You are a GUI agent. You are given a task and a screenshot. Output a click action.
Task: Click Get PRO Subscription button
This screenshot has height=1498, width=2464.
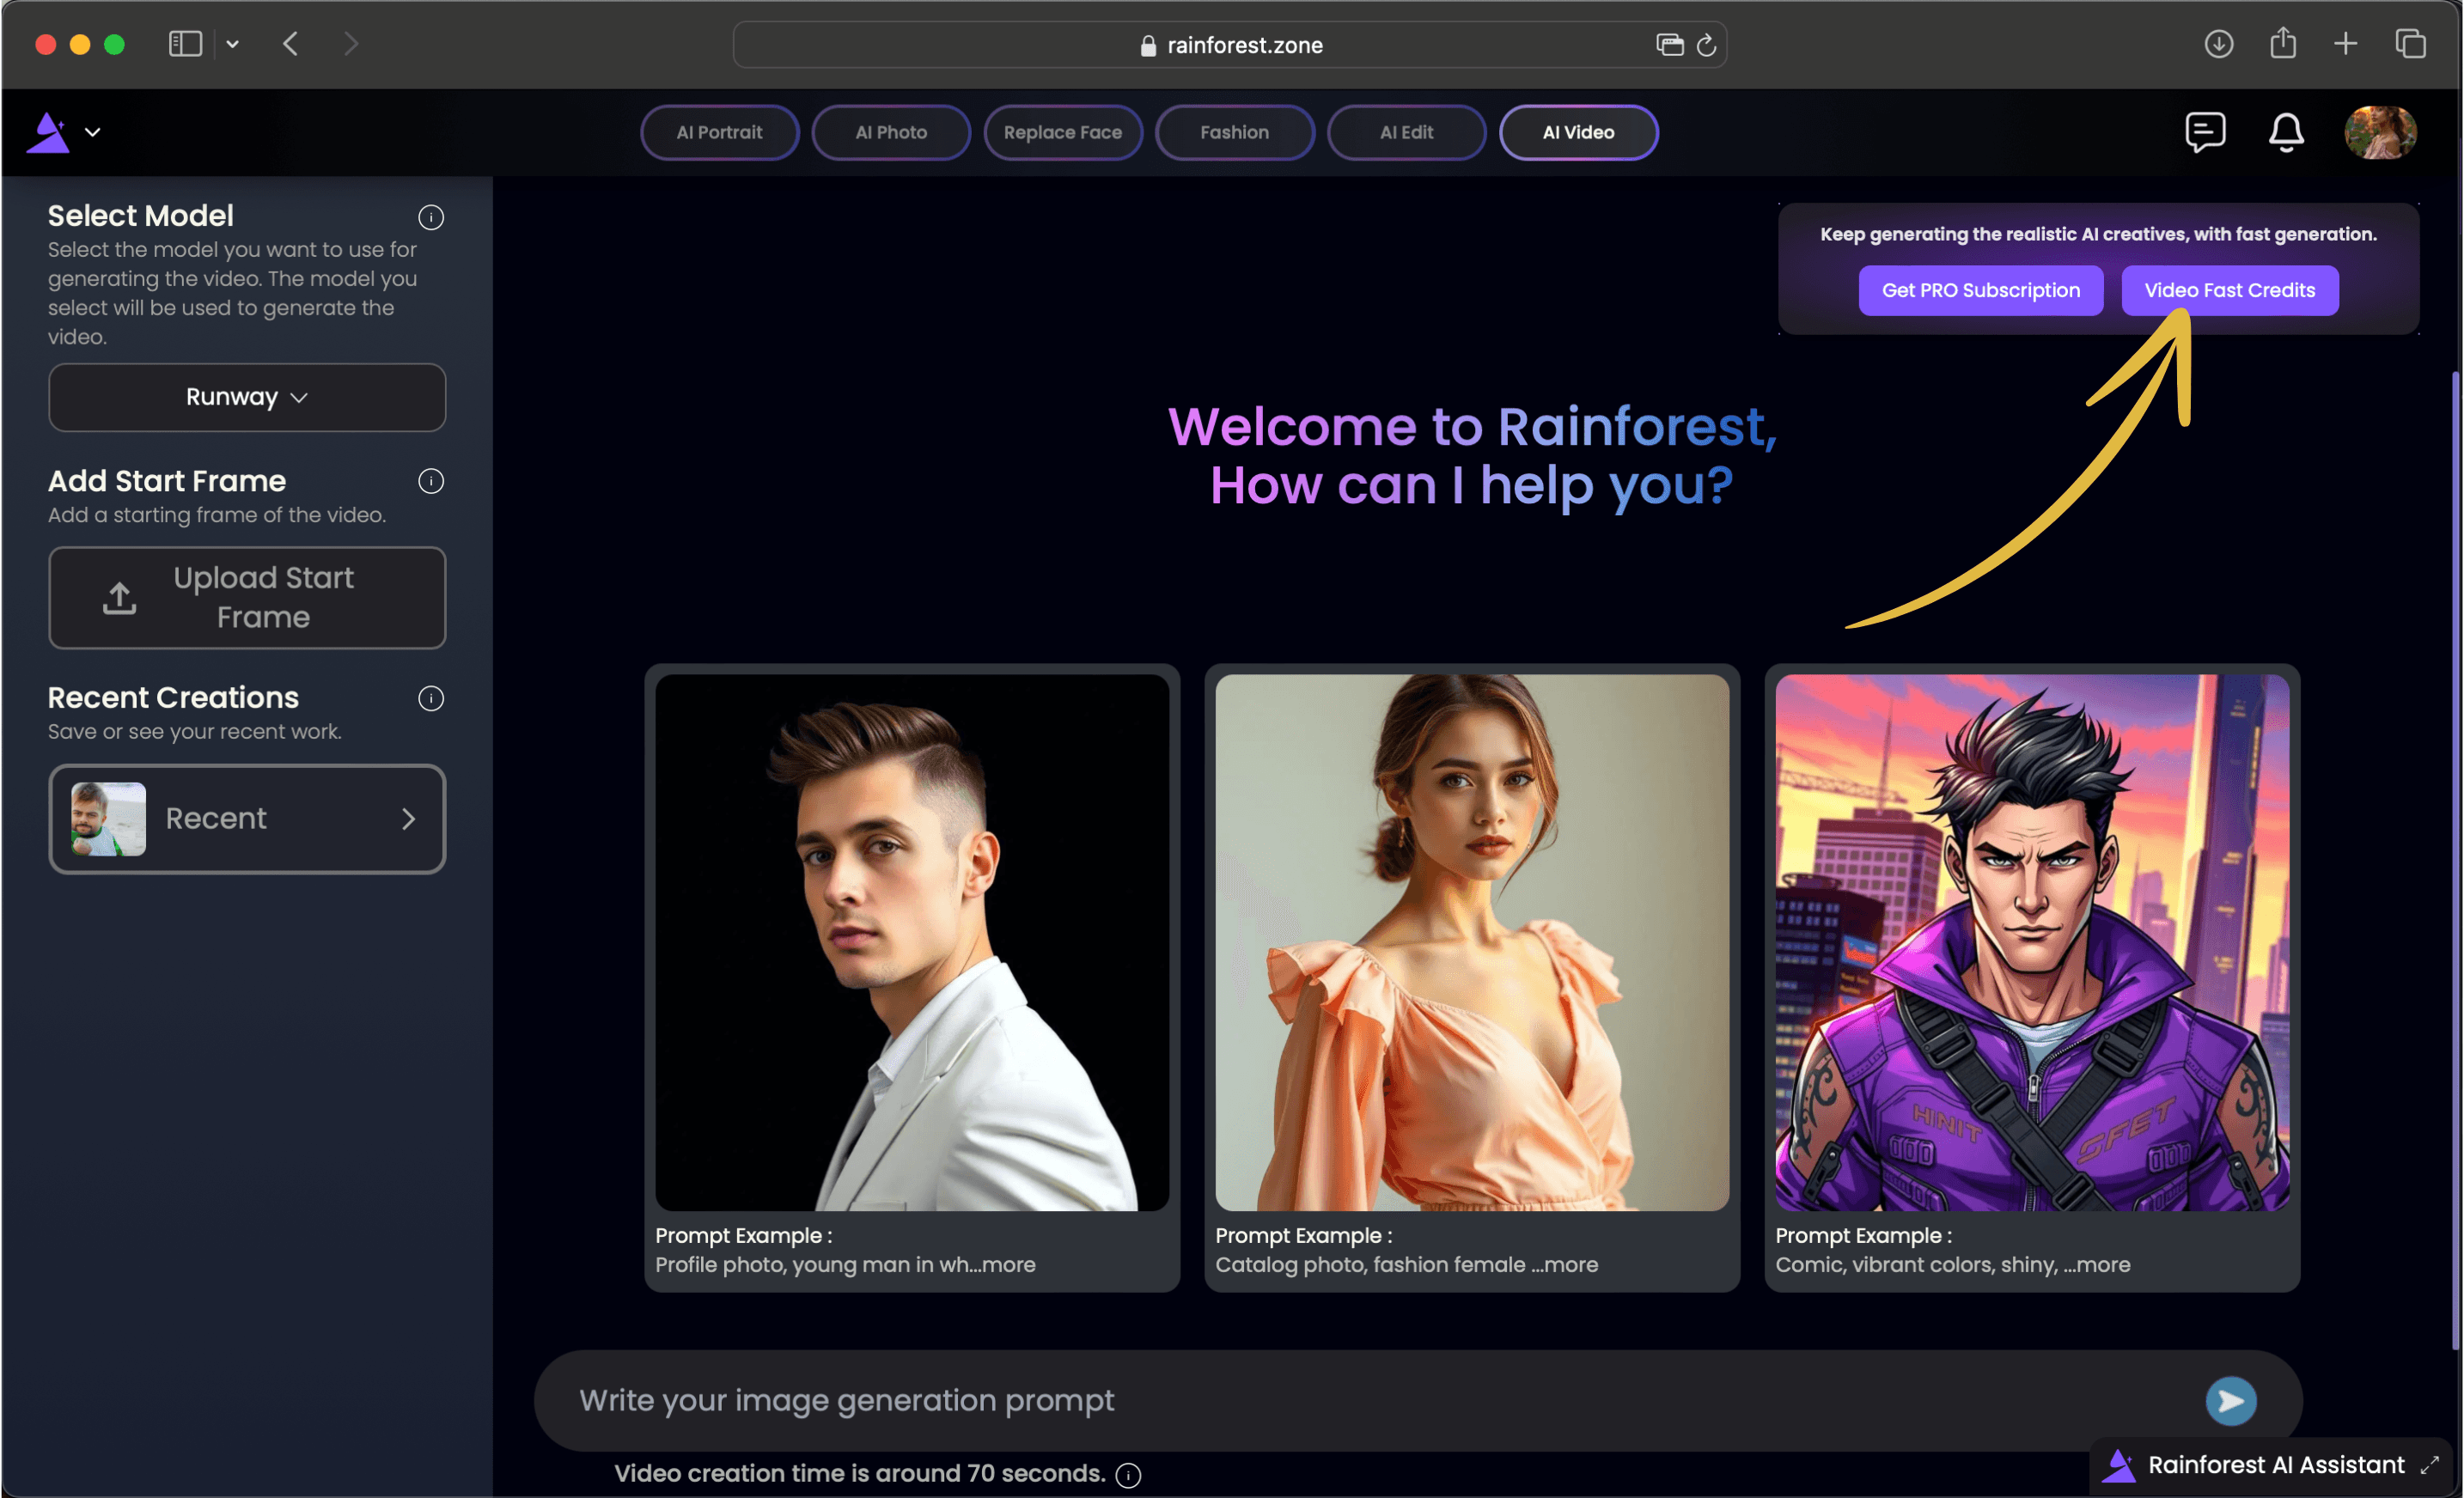coord(1980,290)
